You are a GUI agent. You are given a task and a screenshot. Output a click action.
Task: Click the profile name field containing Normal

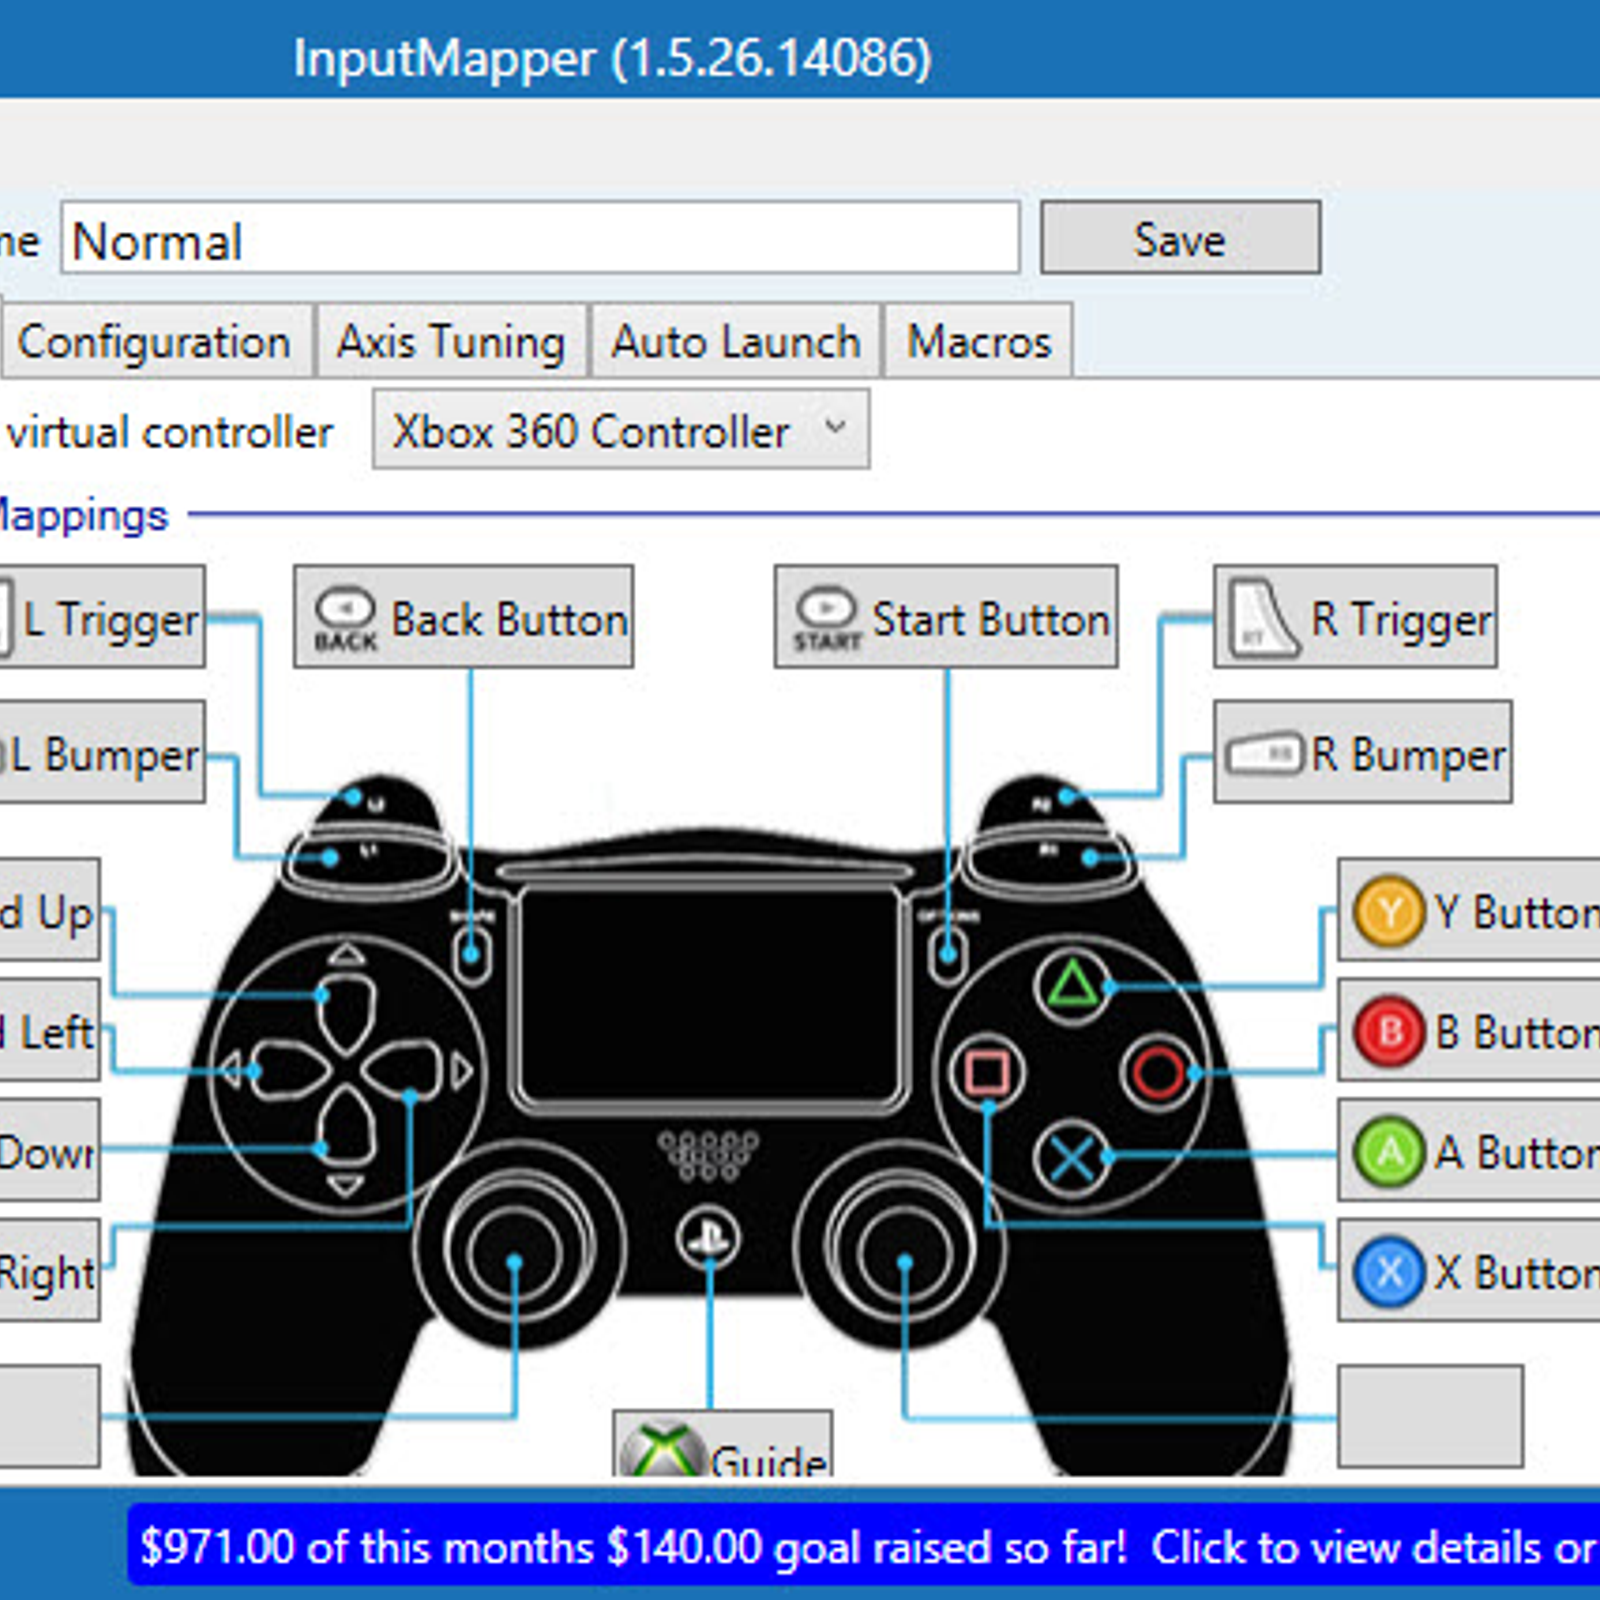[x=540, y=238]
